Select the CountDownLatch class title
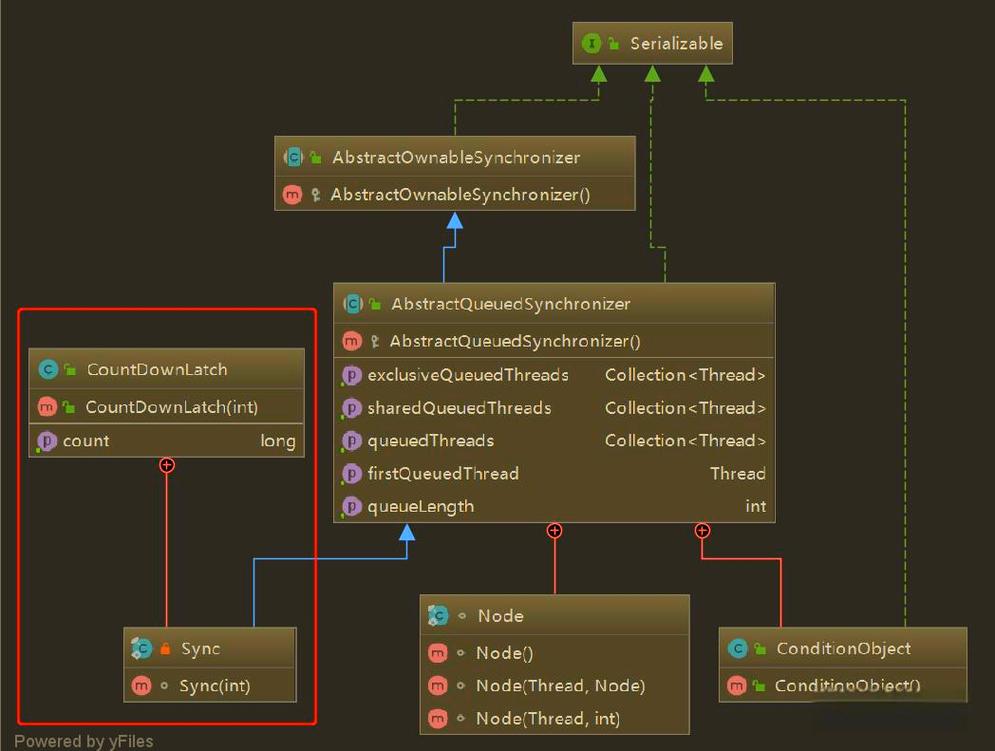 point(157,369)
